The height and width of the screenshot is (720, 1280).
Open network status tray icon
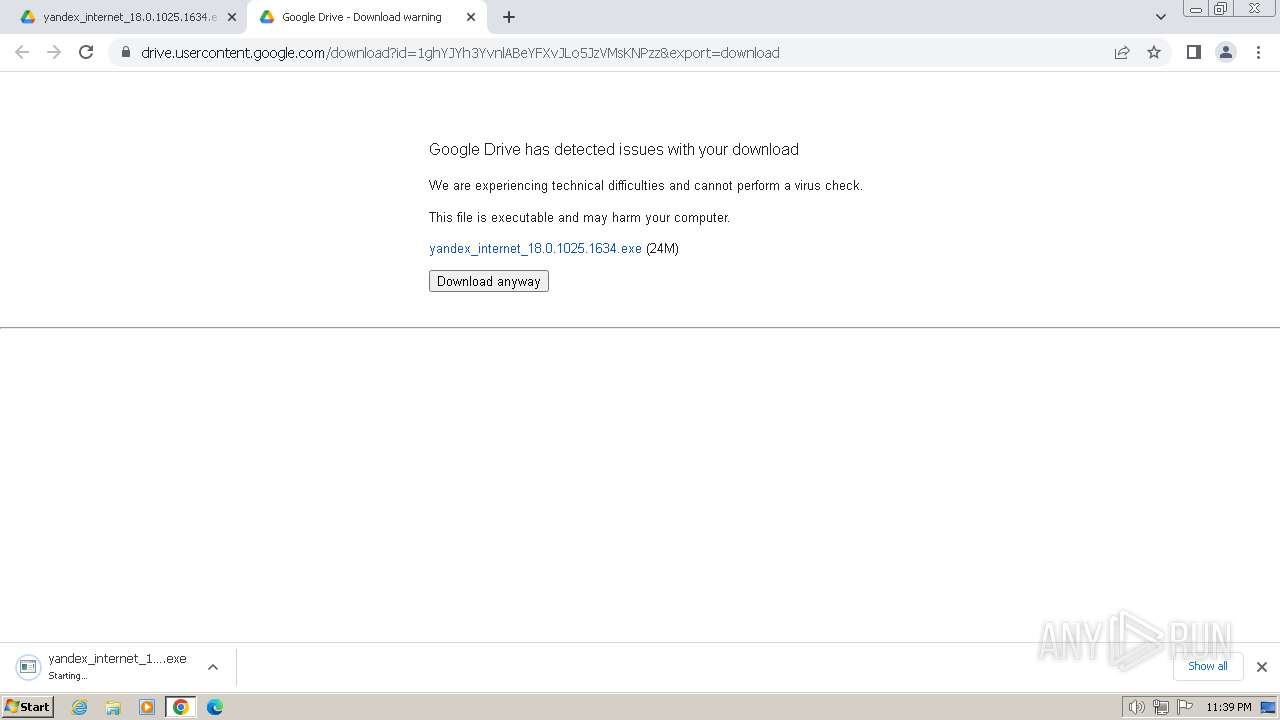(1161, 707)
